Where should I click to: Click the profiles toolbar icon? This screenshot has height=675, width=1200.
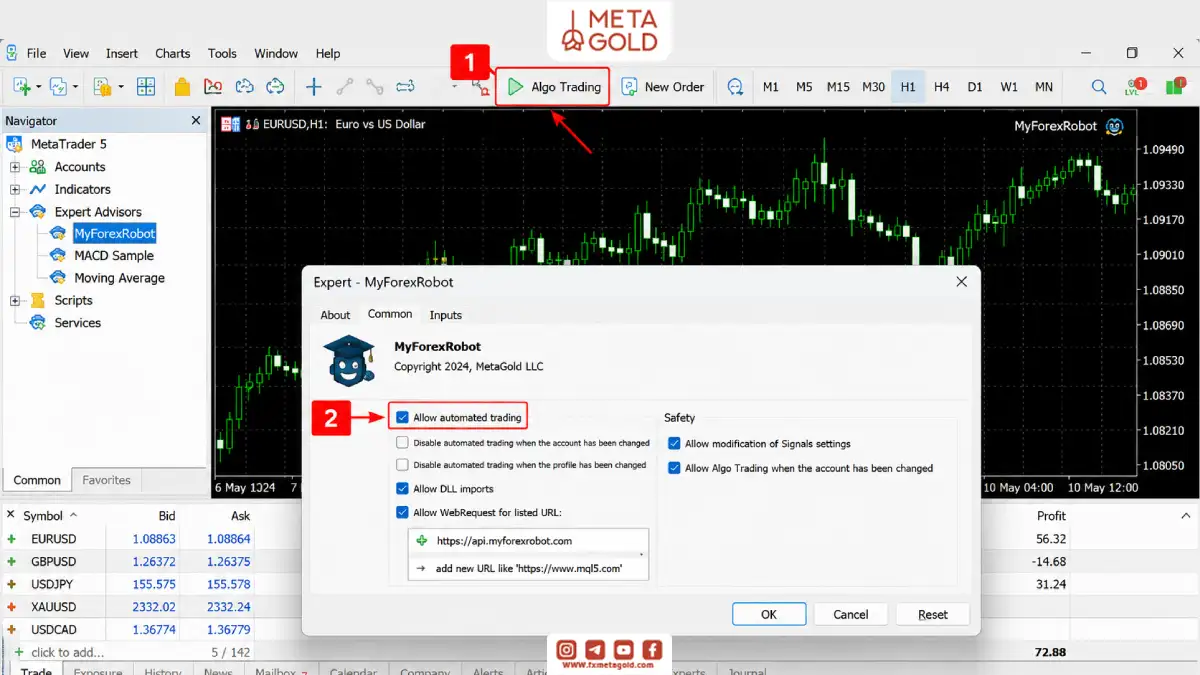[x=57, y=87]
